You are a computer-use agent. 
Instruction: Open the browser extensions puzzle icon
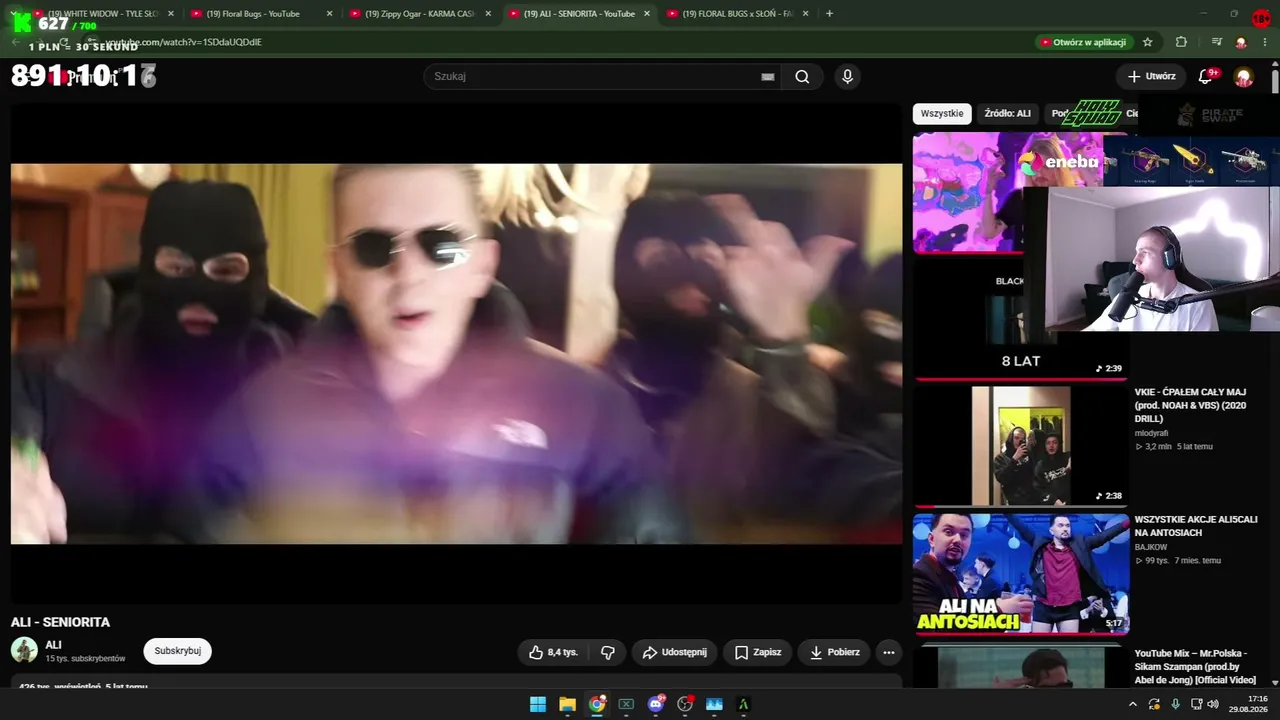pyautogui.click(x=1181, y=42)
